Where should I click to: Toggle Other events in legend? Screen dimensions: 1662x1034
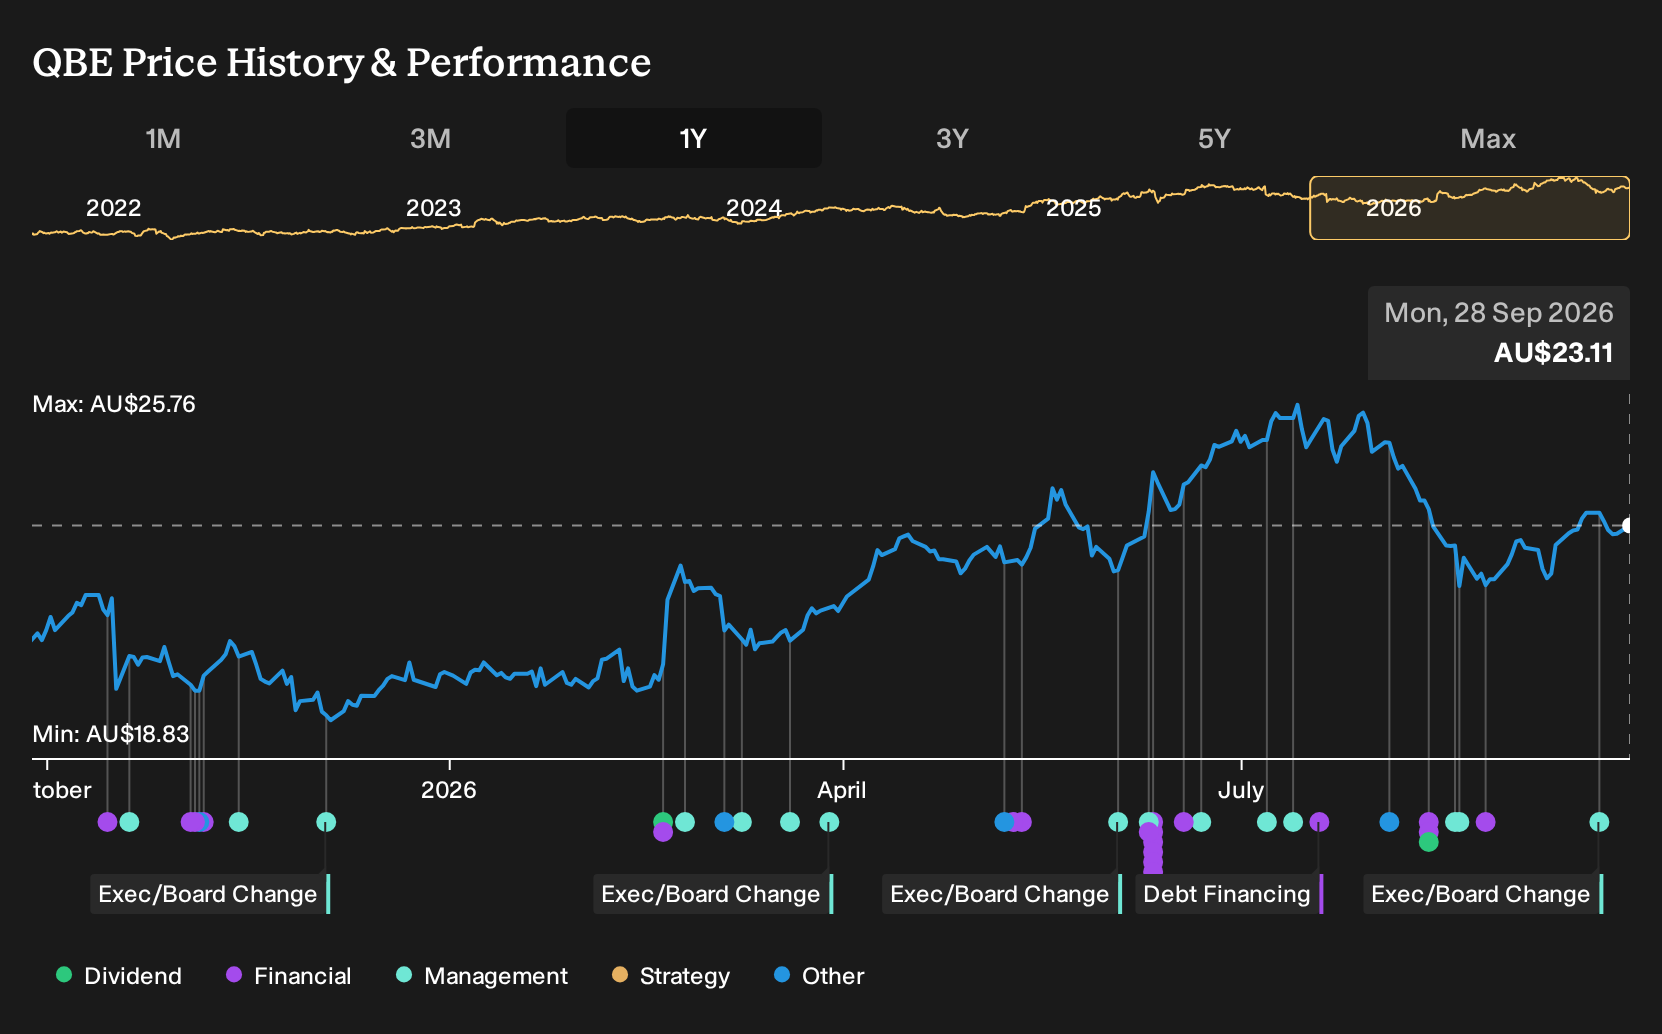click(x=819, y=976)
